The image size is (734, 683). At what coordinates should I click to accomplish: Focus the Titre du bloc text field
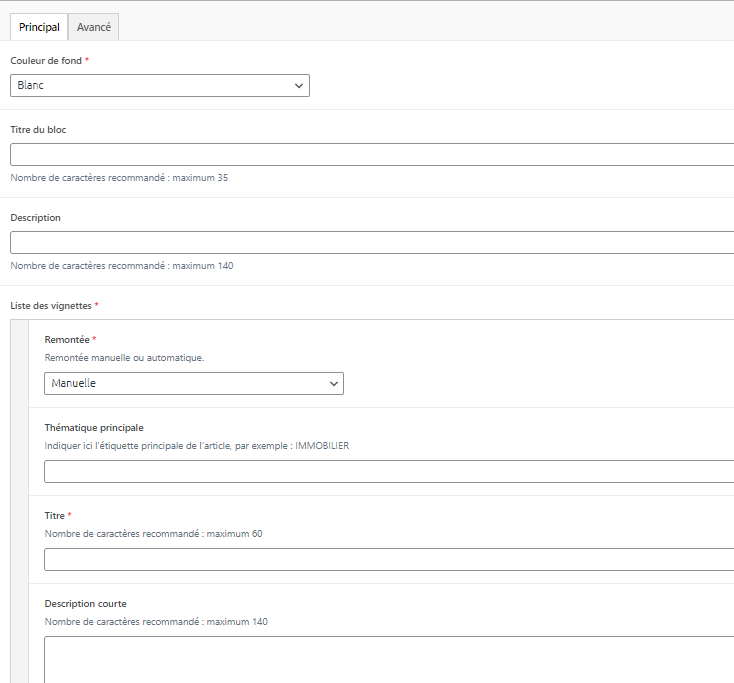[x=372, y=154]
